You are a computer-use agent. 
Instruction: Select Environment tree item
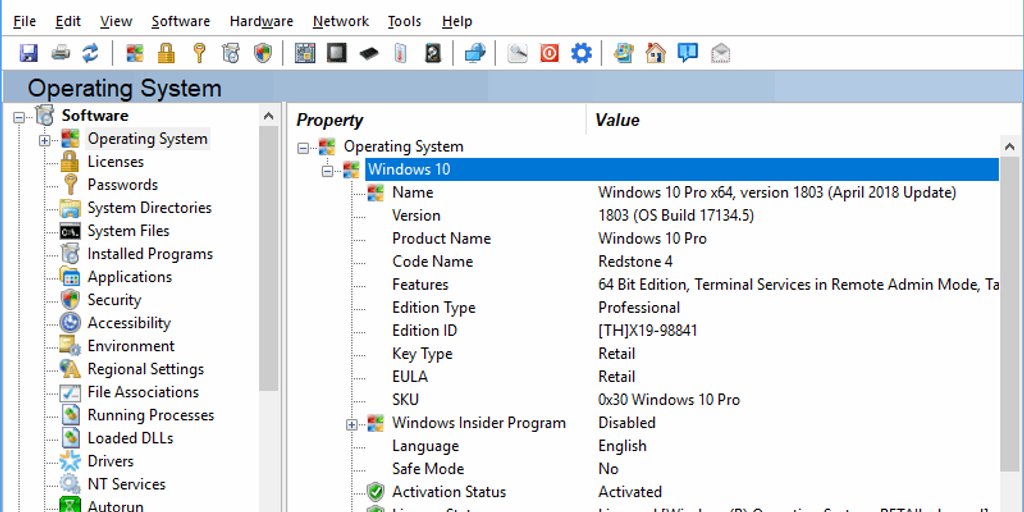click(131, 346)
